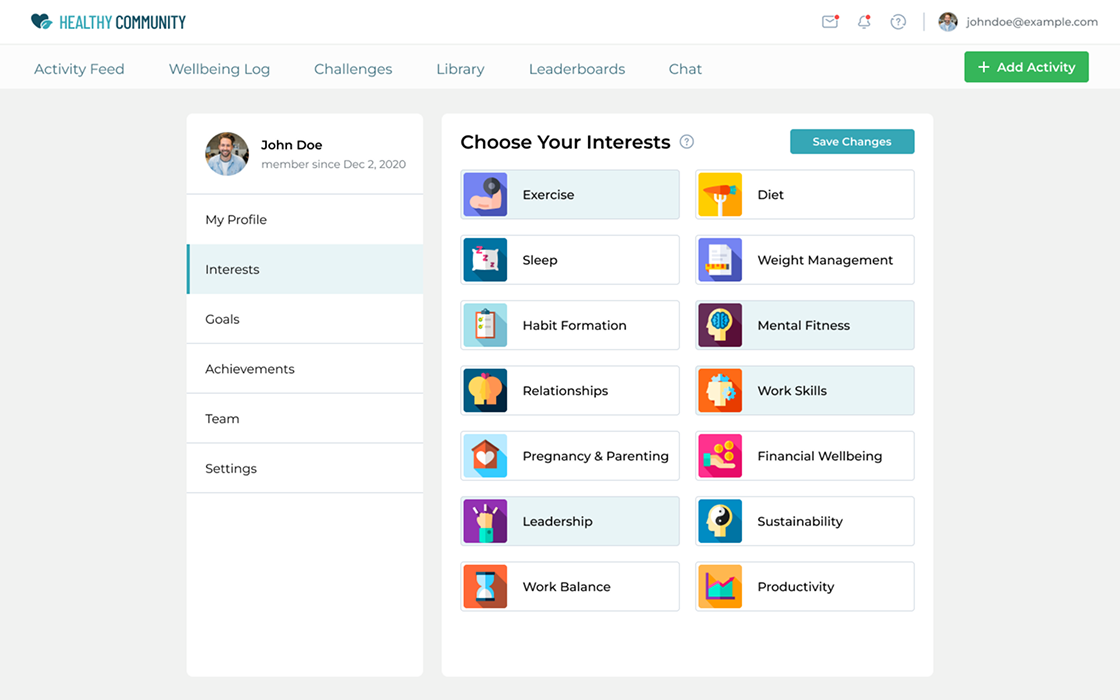Deselect the Exercise interest
The height and width of the screenshot is (700, 1120).
pos(570,195)
